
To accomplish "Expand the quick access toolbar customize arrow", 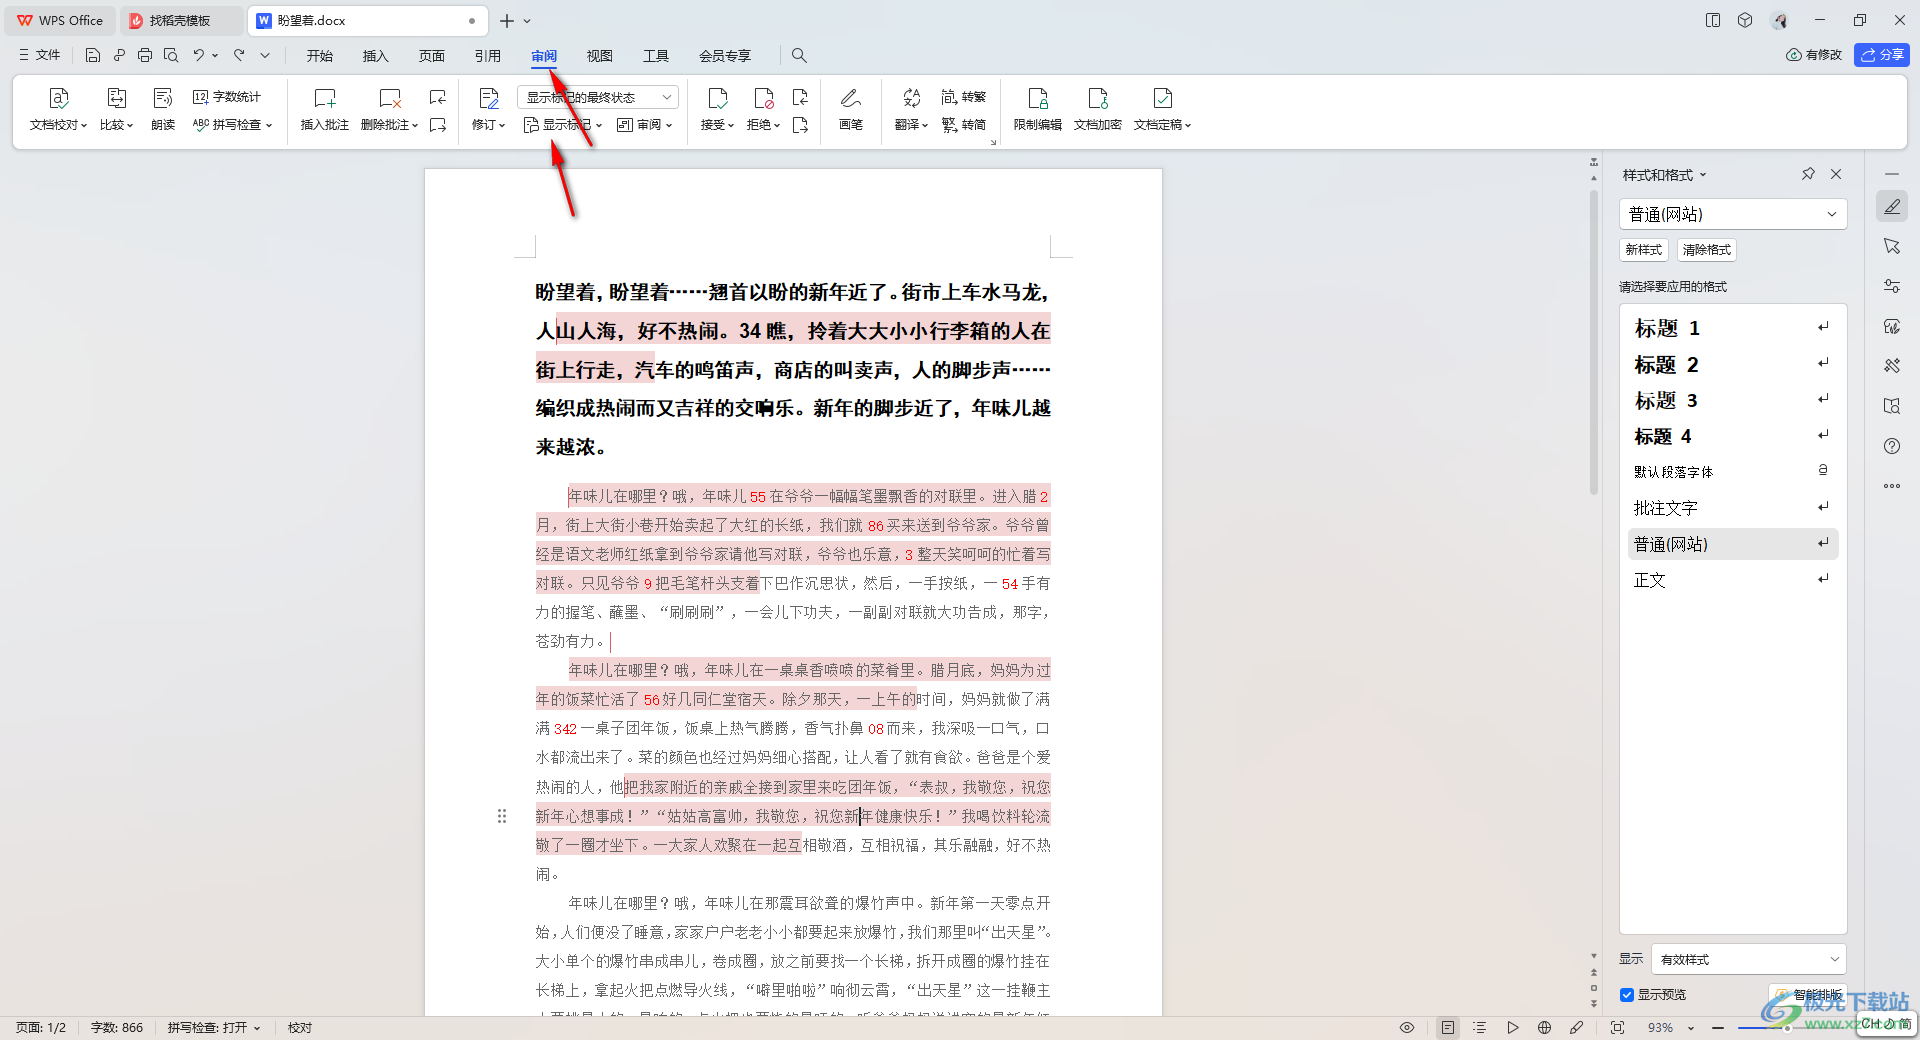I will (x=265, y=55).
